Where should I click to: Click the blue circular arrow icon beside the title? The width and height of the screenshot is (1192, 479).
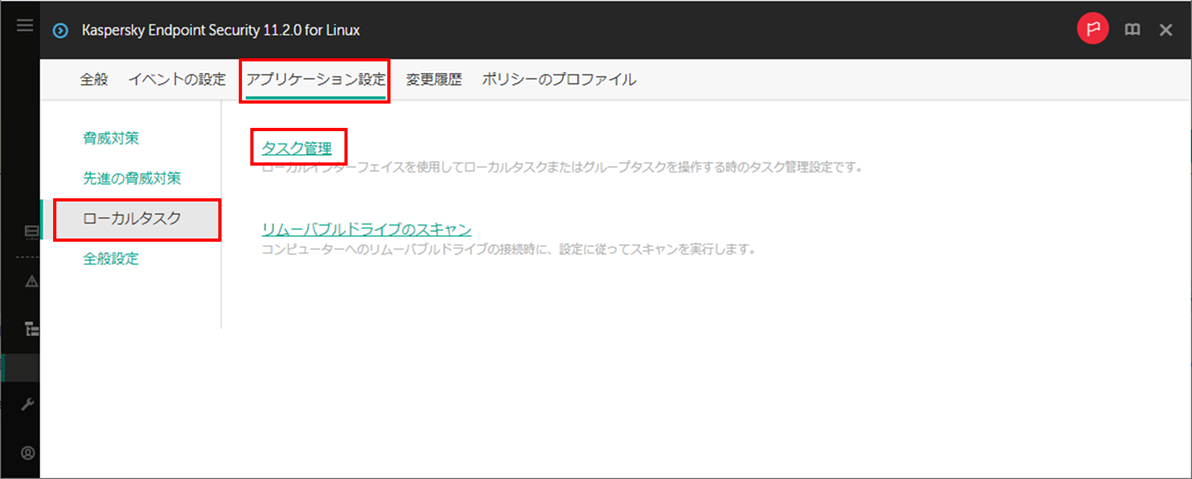[59, 30]
